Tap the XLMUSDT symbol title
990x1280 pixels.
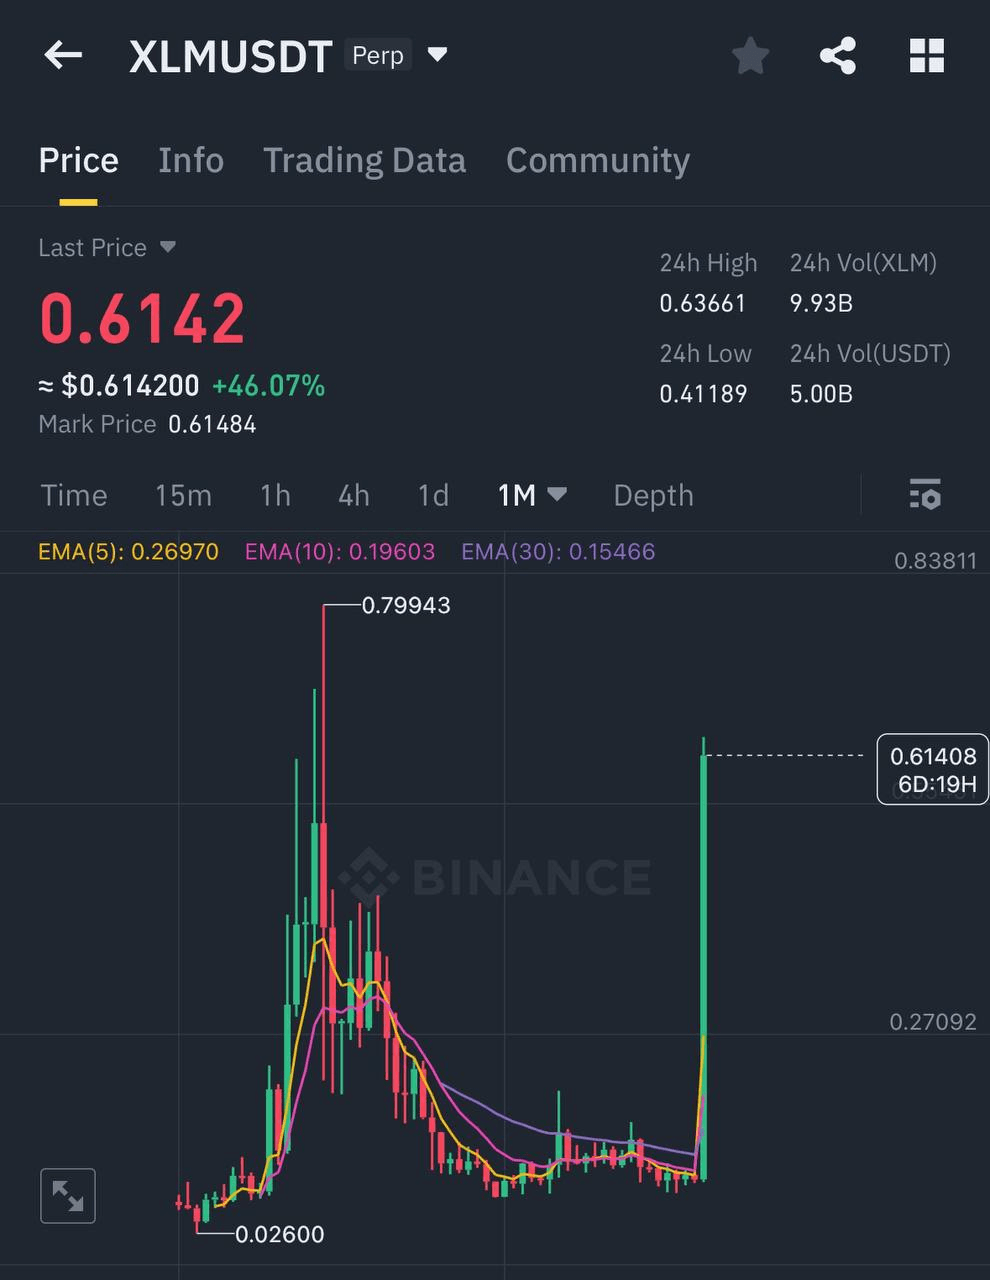(231, 57)
